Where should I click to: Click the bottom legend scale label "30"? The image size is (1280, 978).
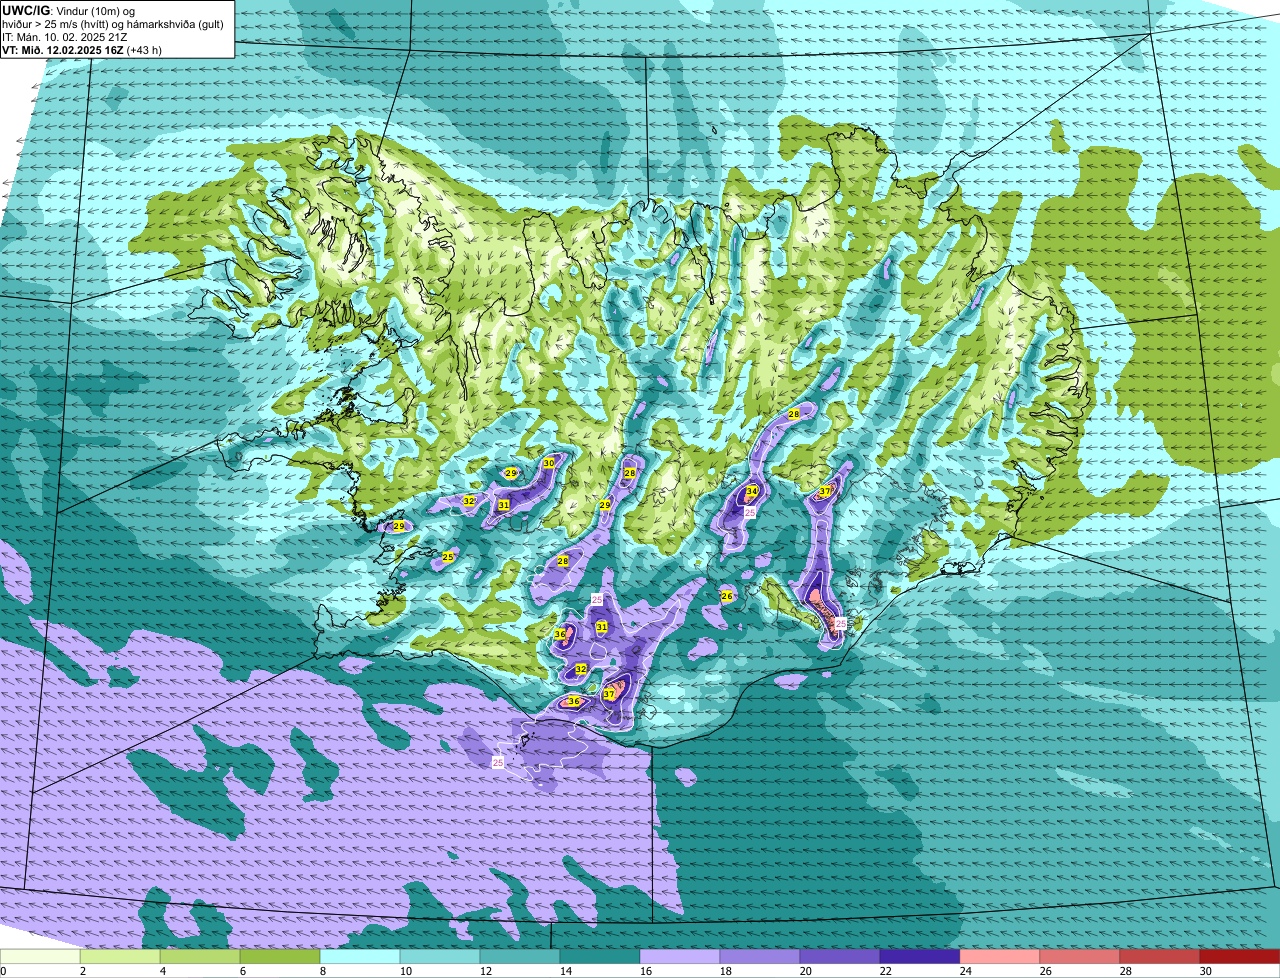(1206, 971)
